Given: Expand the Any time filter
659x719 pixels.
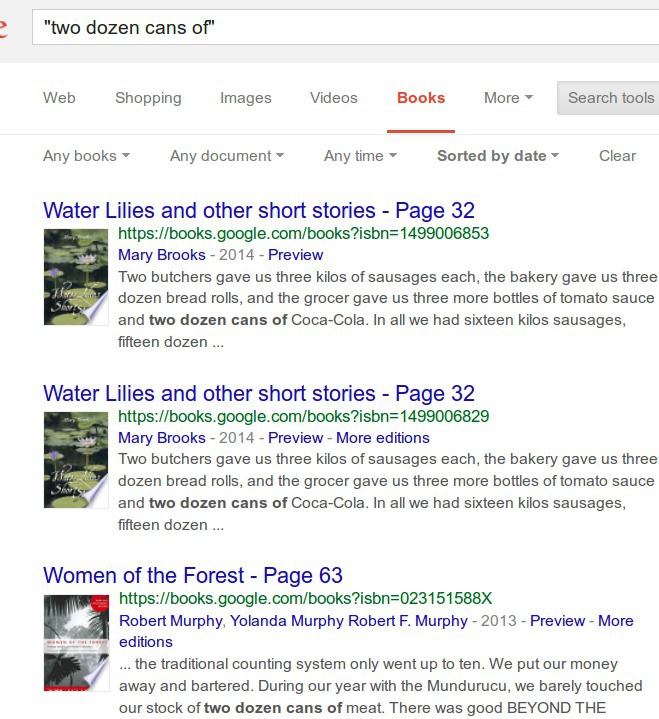Looking at the screenshot, I should [360, 156].
